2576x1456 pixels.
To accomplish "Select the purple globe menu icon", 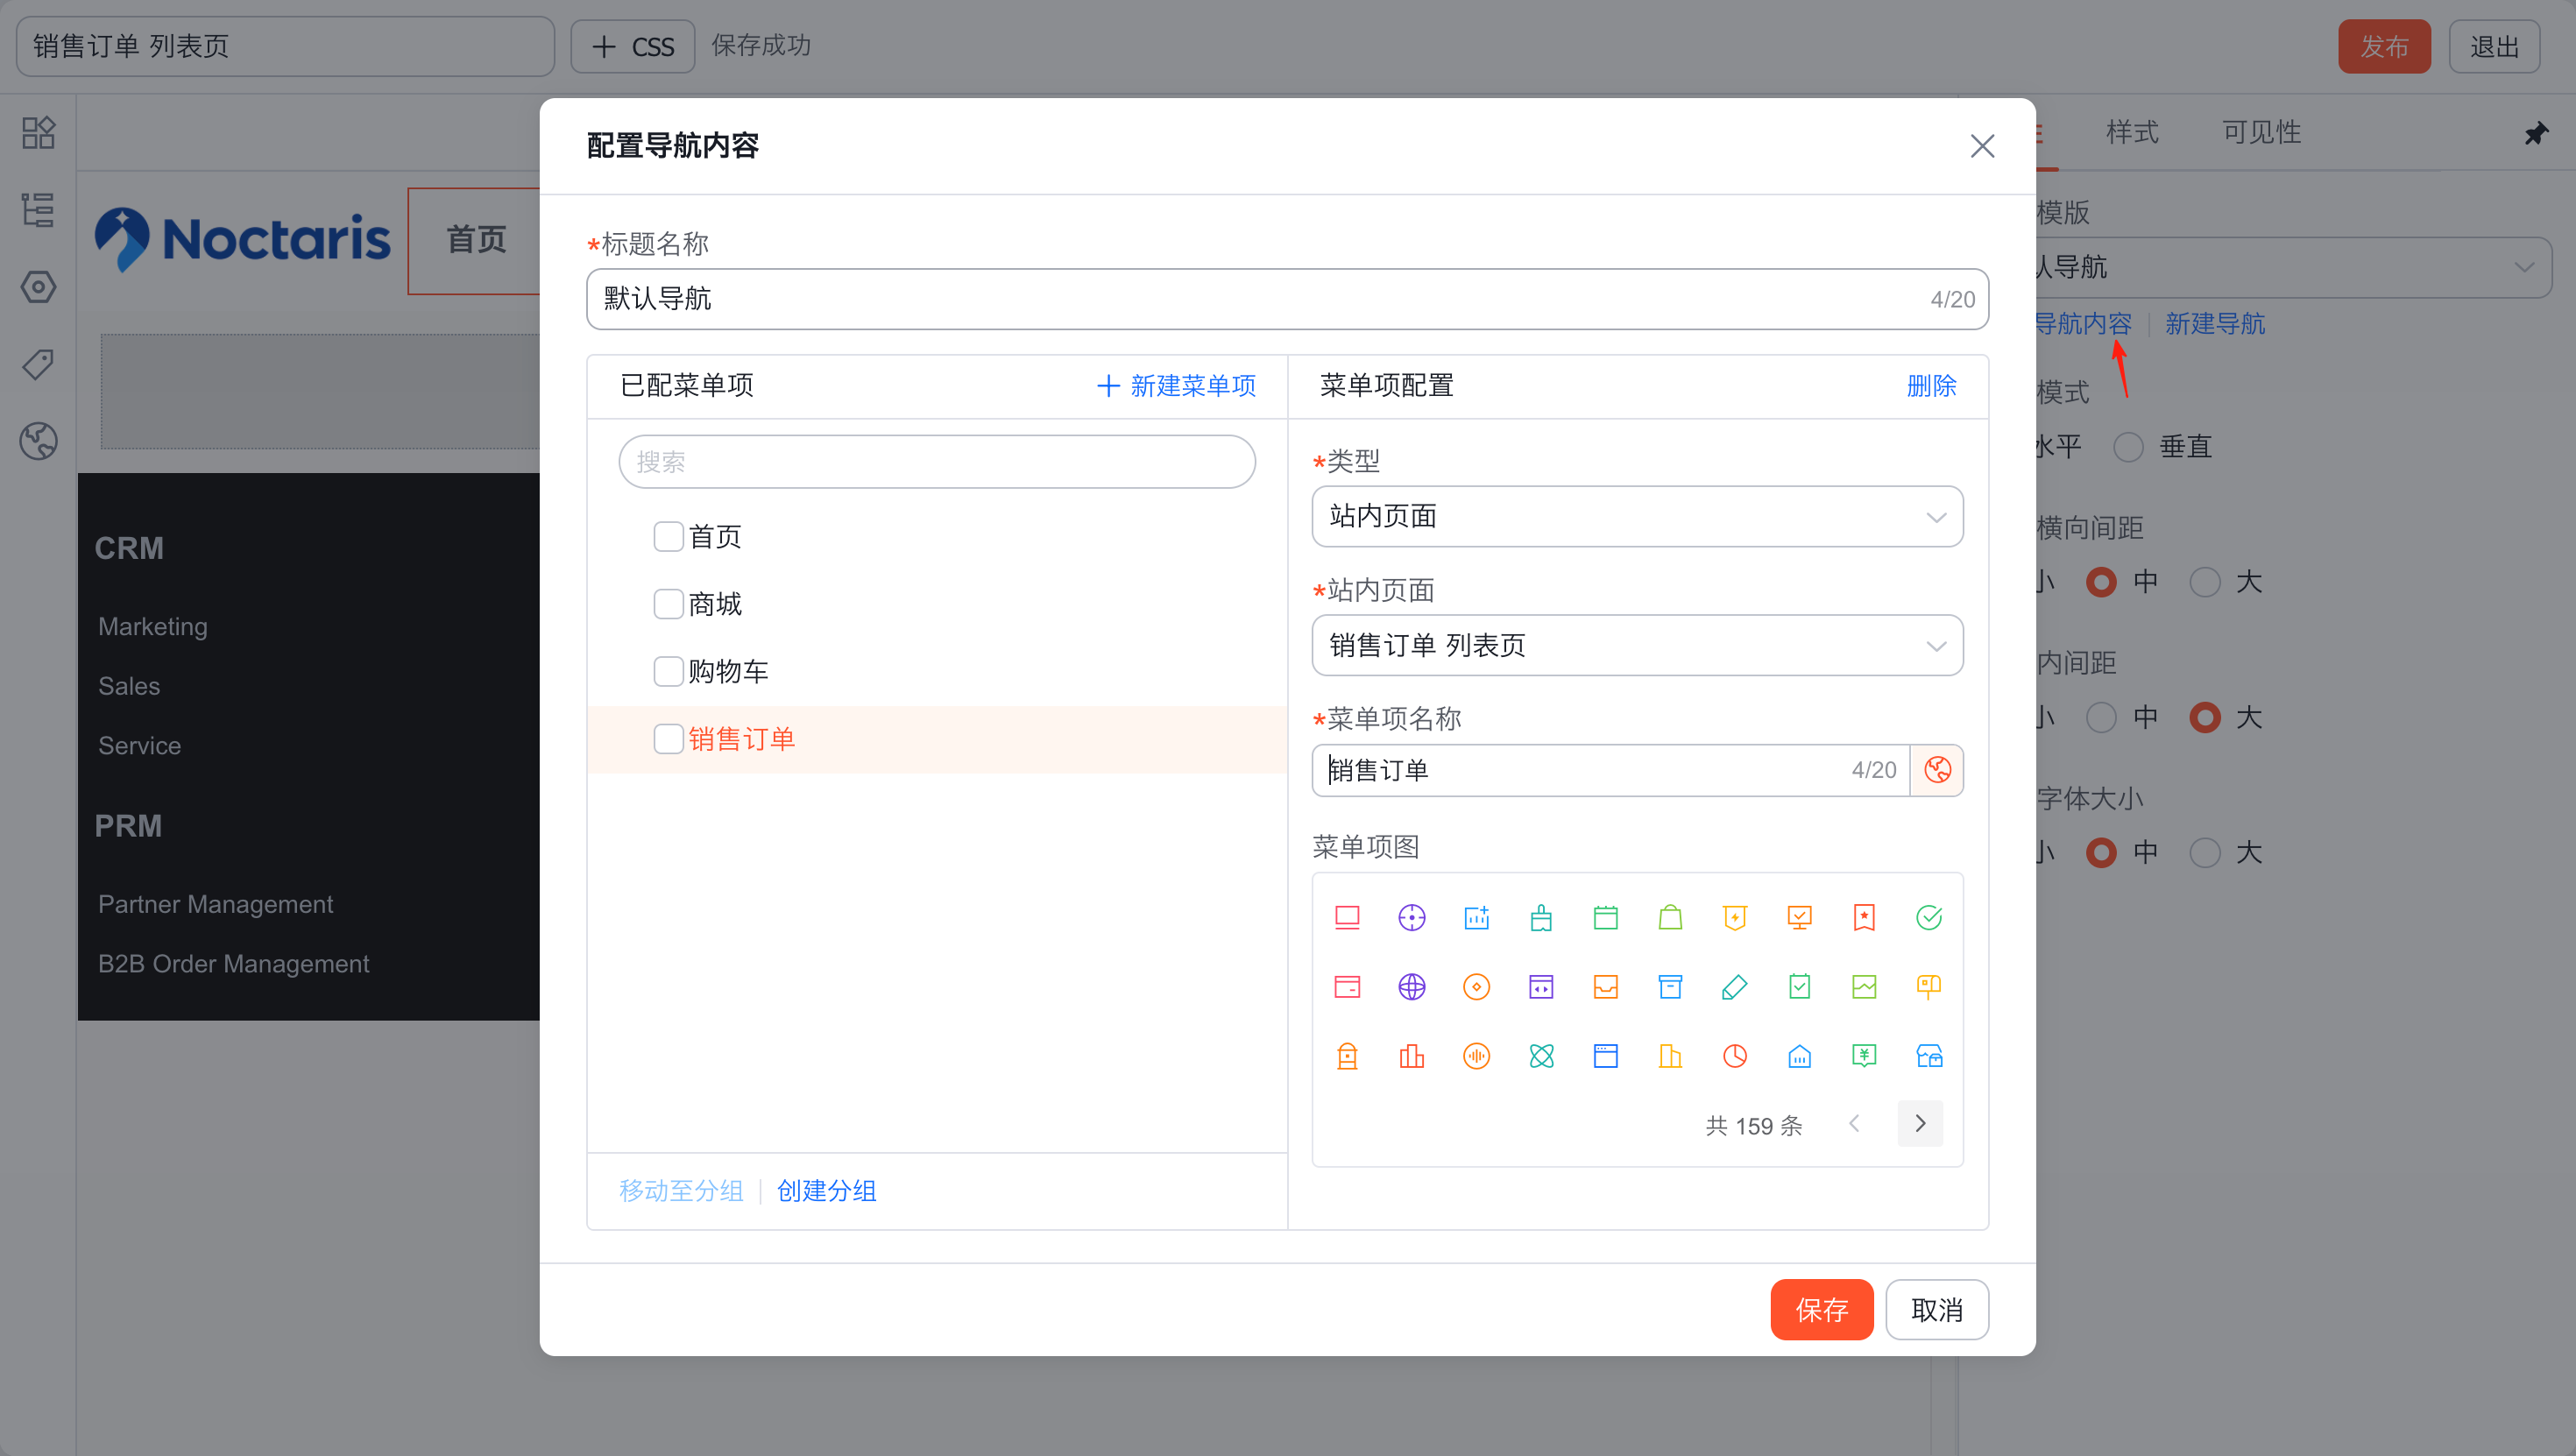I will pyautogui.click(x=1411, y=987).
